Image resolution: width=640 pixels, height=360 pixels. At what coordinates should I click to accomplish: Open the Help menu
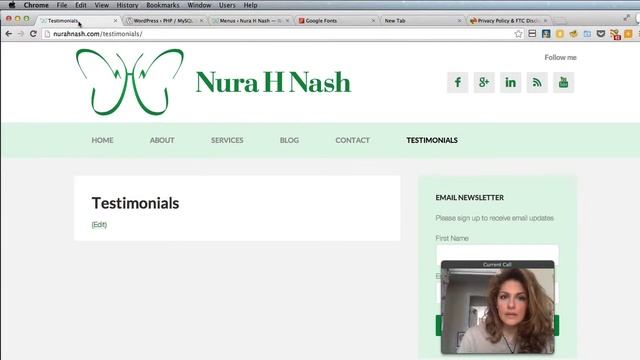[x=250, y=5]
